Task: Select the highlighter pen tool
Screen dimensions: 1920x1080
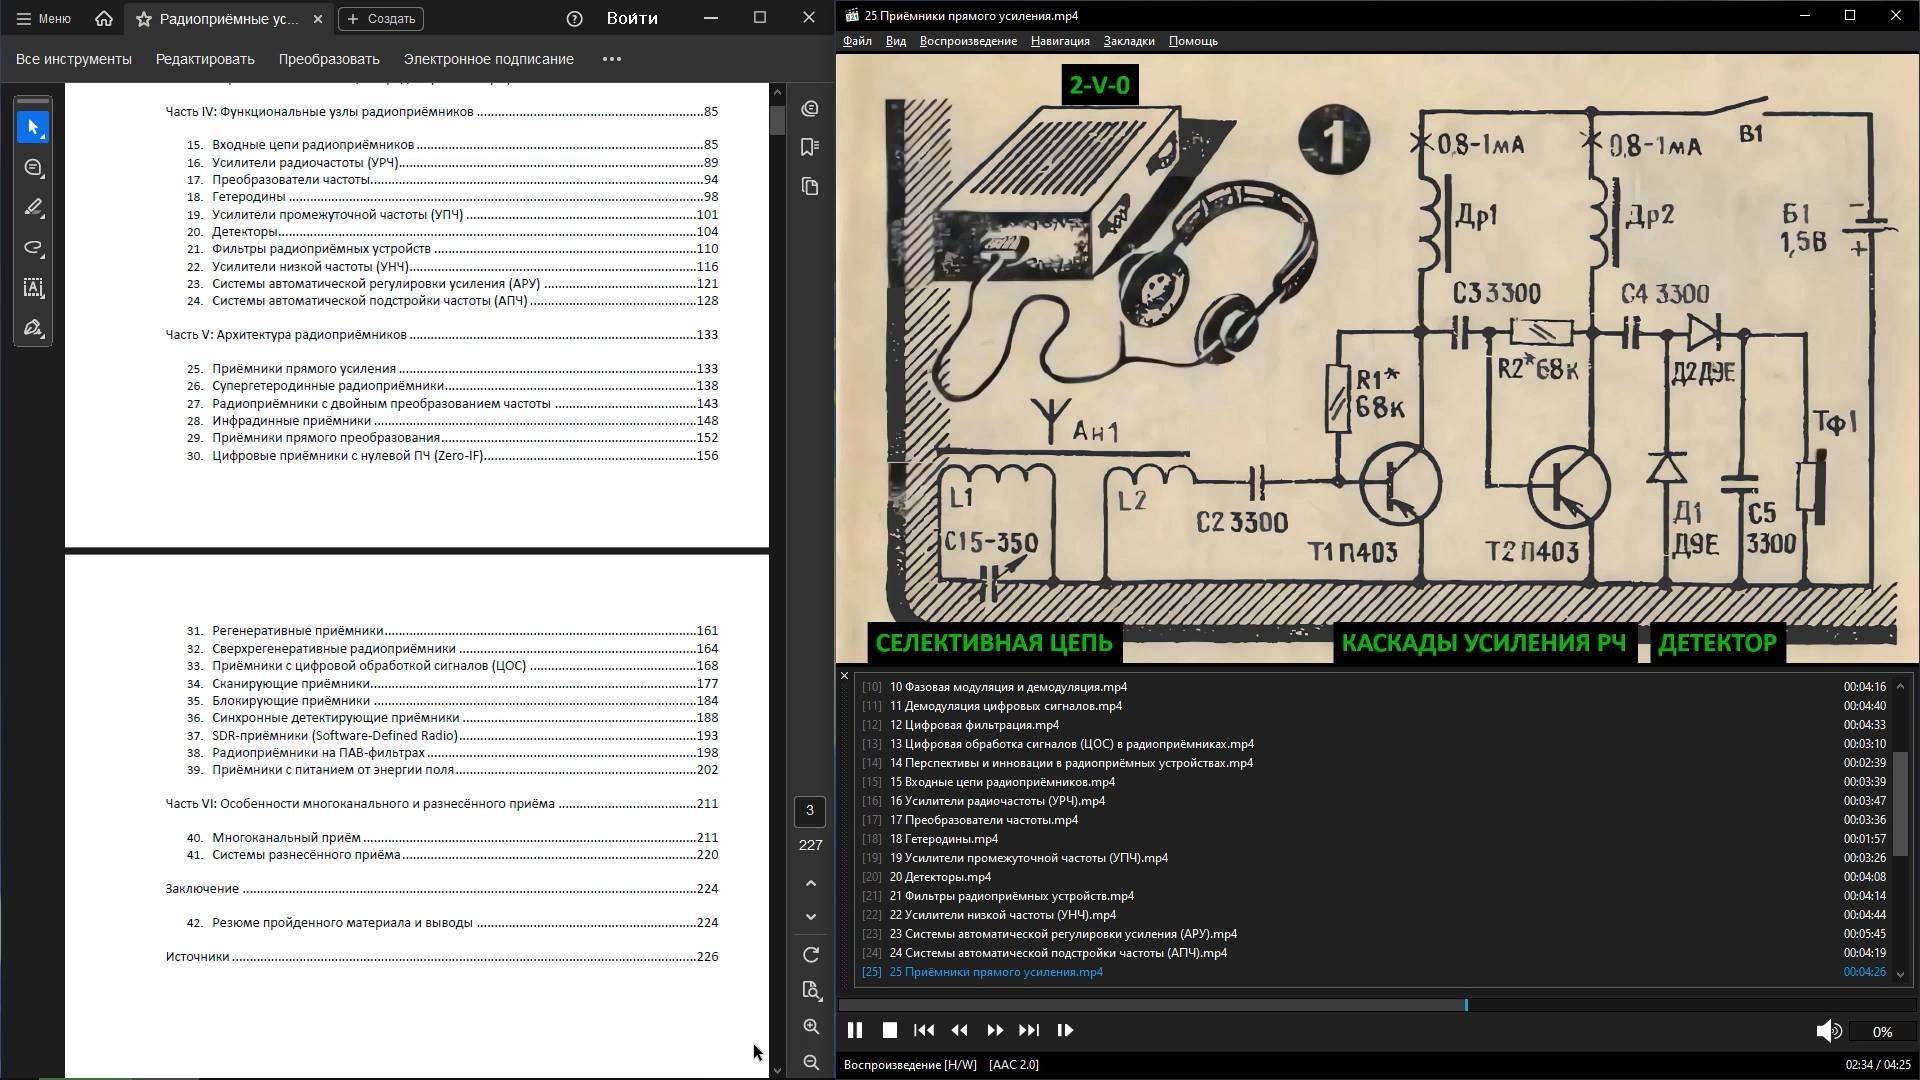Action: click(x=33, y=208)
